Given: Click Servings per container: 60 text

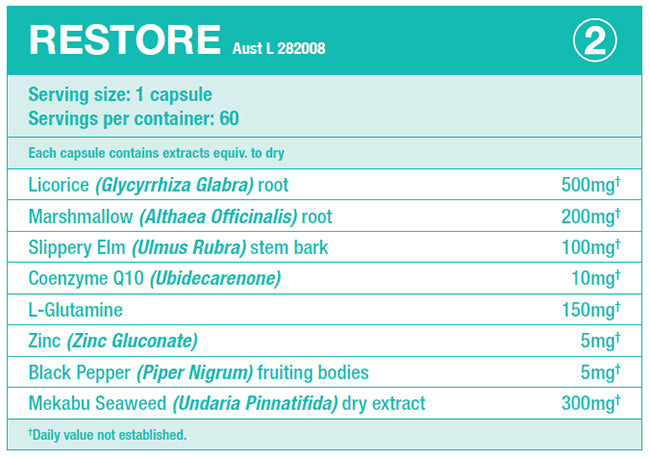Looking at the screenshot, I should [x=133, y=118].
